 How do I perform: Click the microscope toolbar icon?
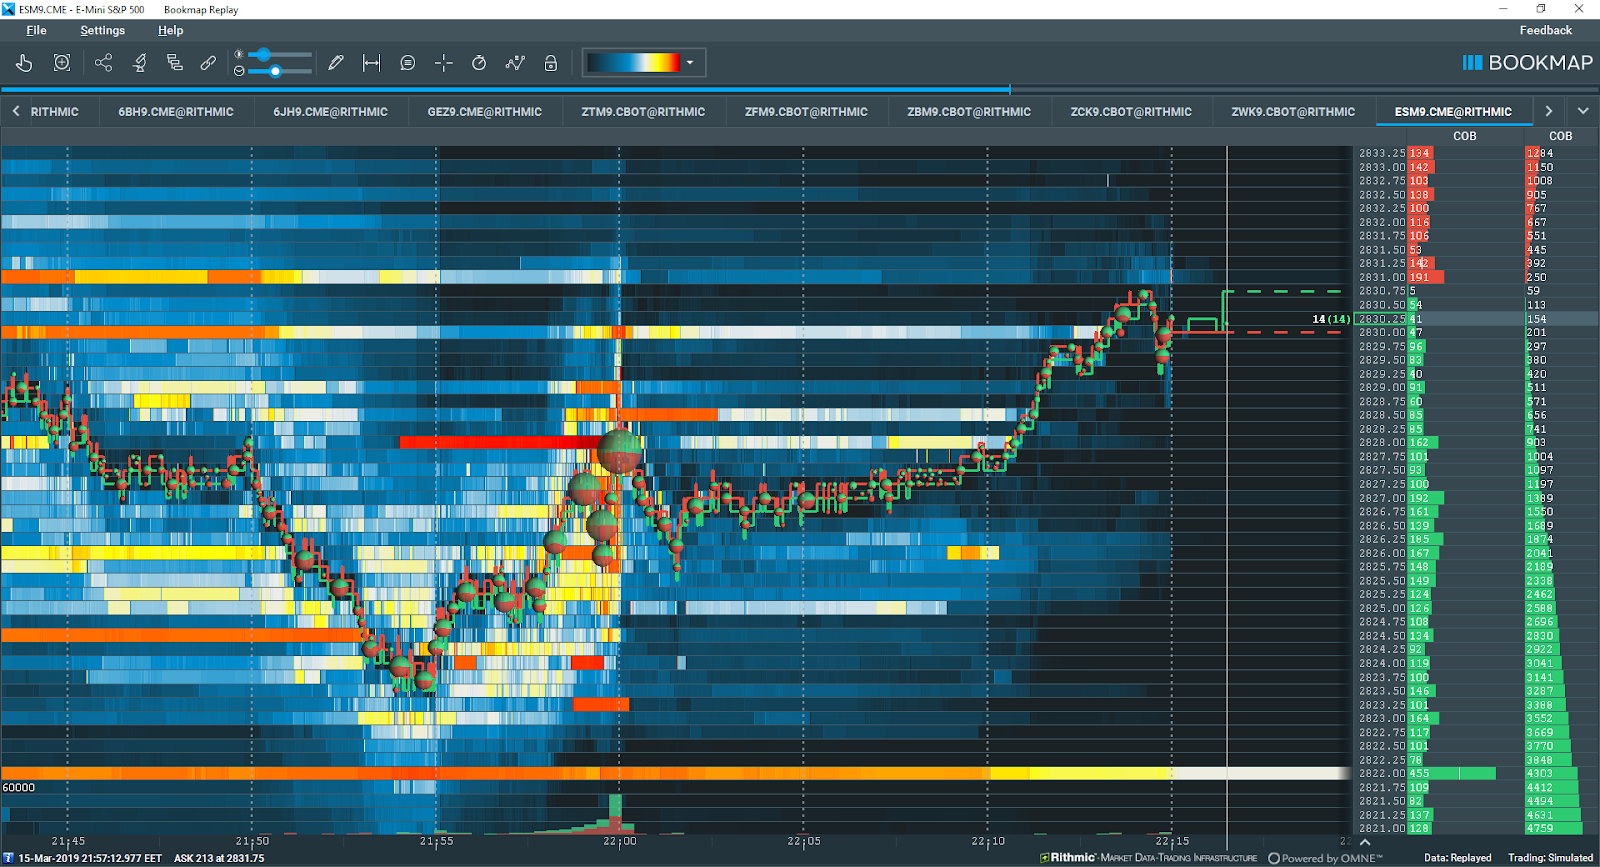[x=140, y=63]
